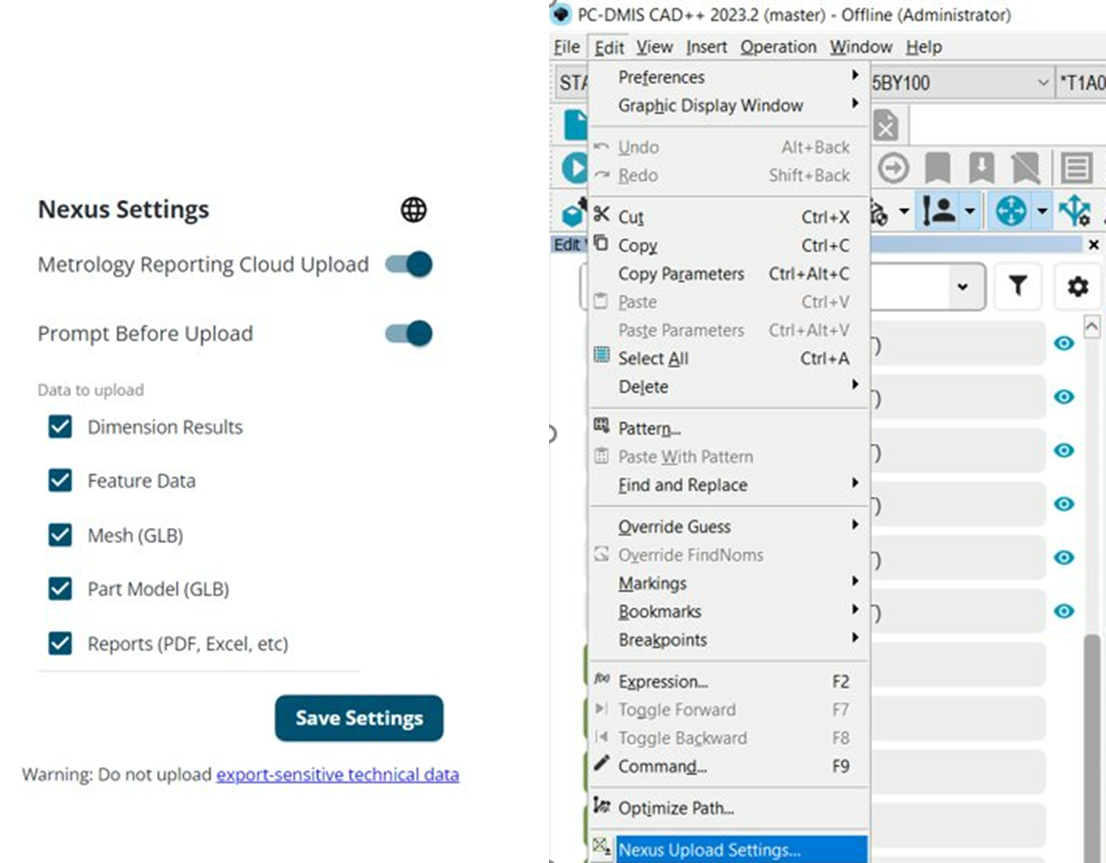Open dropdown arrow beside four-arrow circle icon
The height and width of the screenshot is (863, 1106).
coord(1042,210)
